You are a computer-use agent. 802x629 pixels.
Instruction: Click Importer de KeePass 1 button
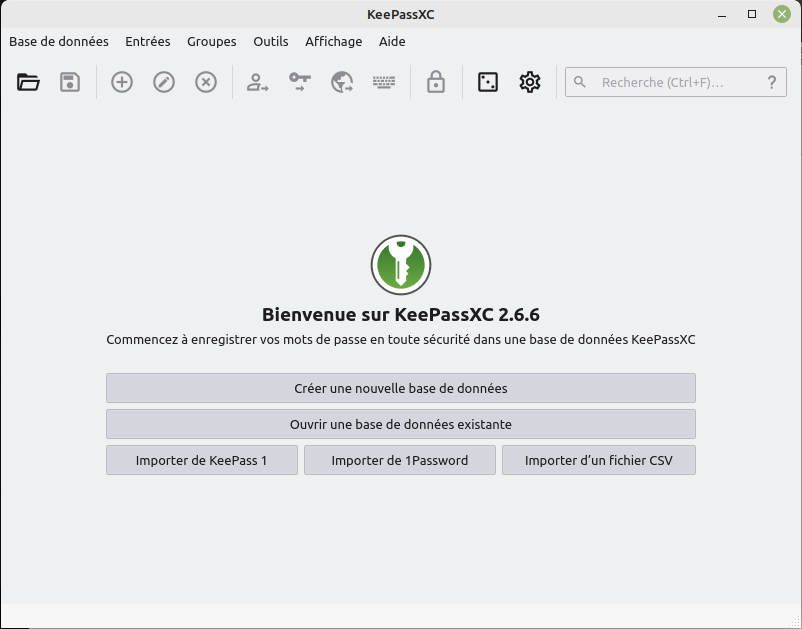click(202, 460)
